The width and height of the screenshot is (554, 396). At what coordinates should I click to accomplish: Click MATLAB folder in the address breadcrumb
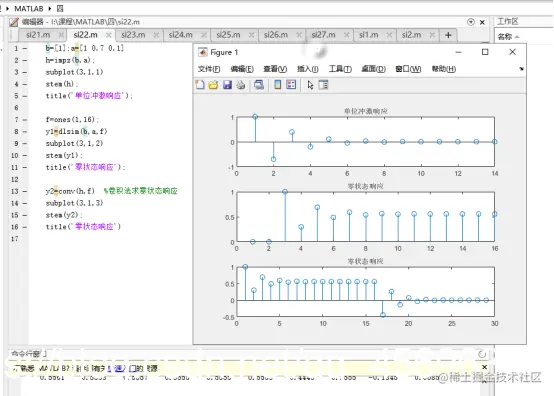[x=29, y=8]
